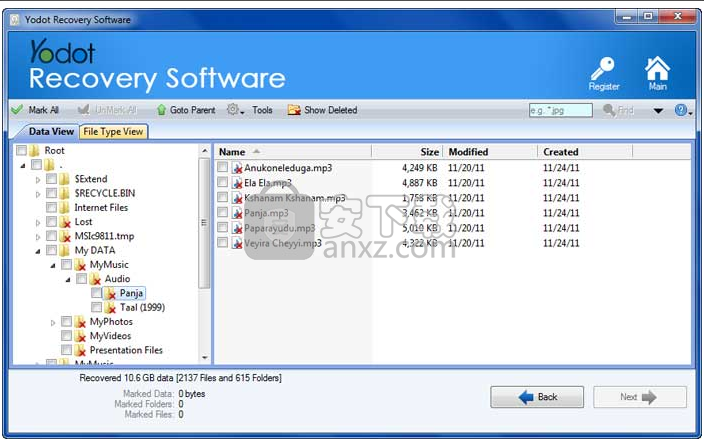704x443 pixels.
Task: Expand the $Extend tree node
Action: 38,180
